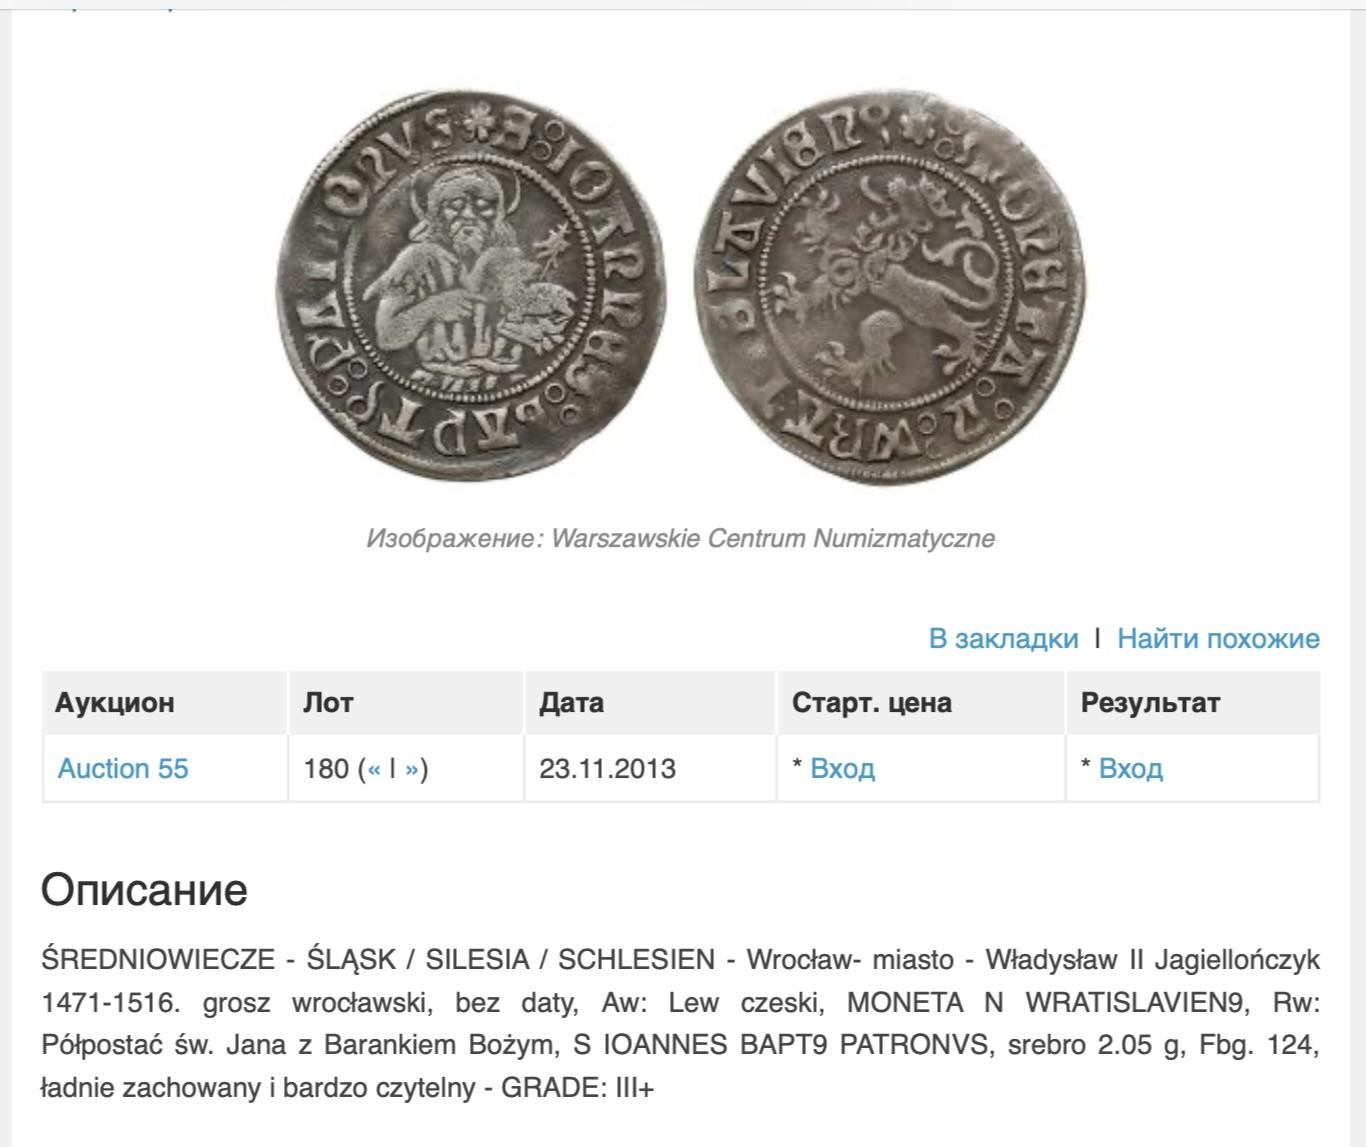Image resolution: width=1366 pixels, height=1147 pixels.
Task: Add lot to bookmarks via В закладки
Action: click(x=1003, y=638)
